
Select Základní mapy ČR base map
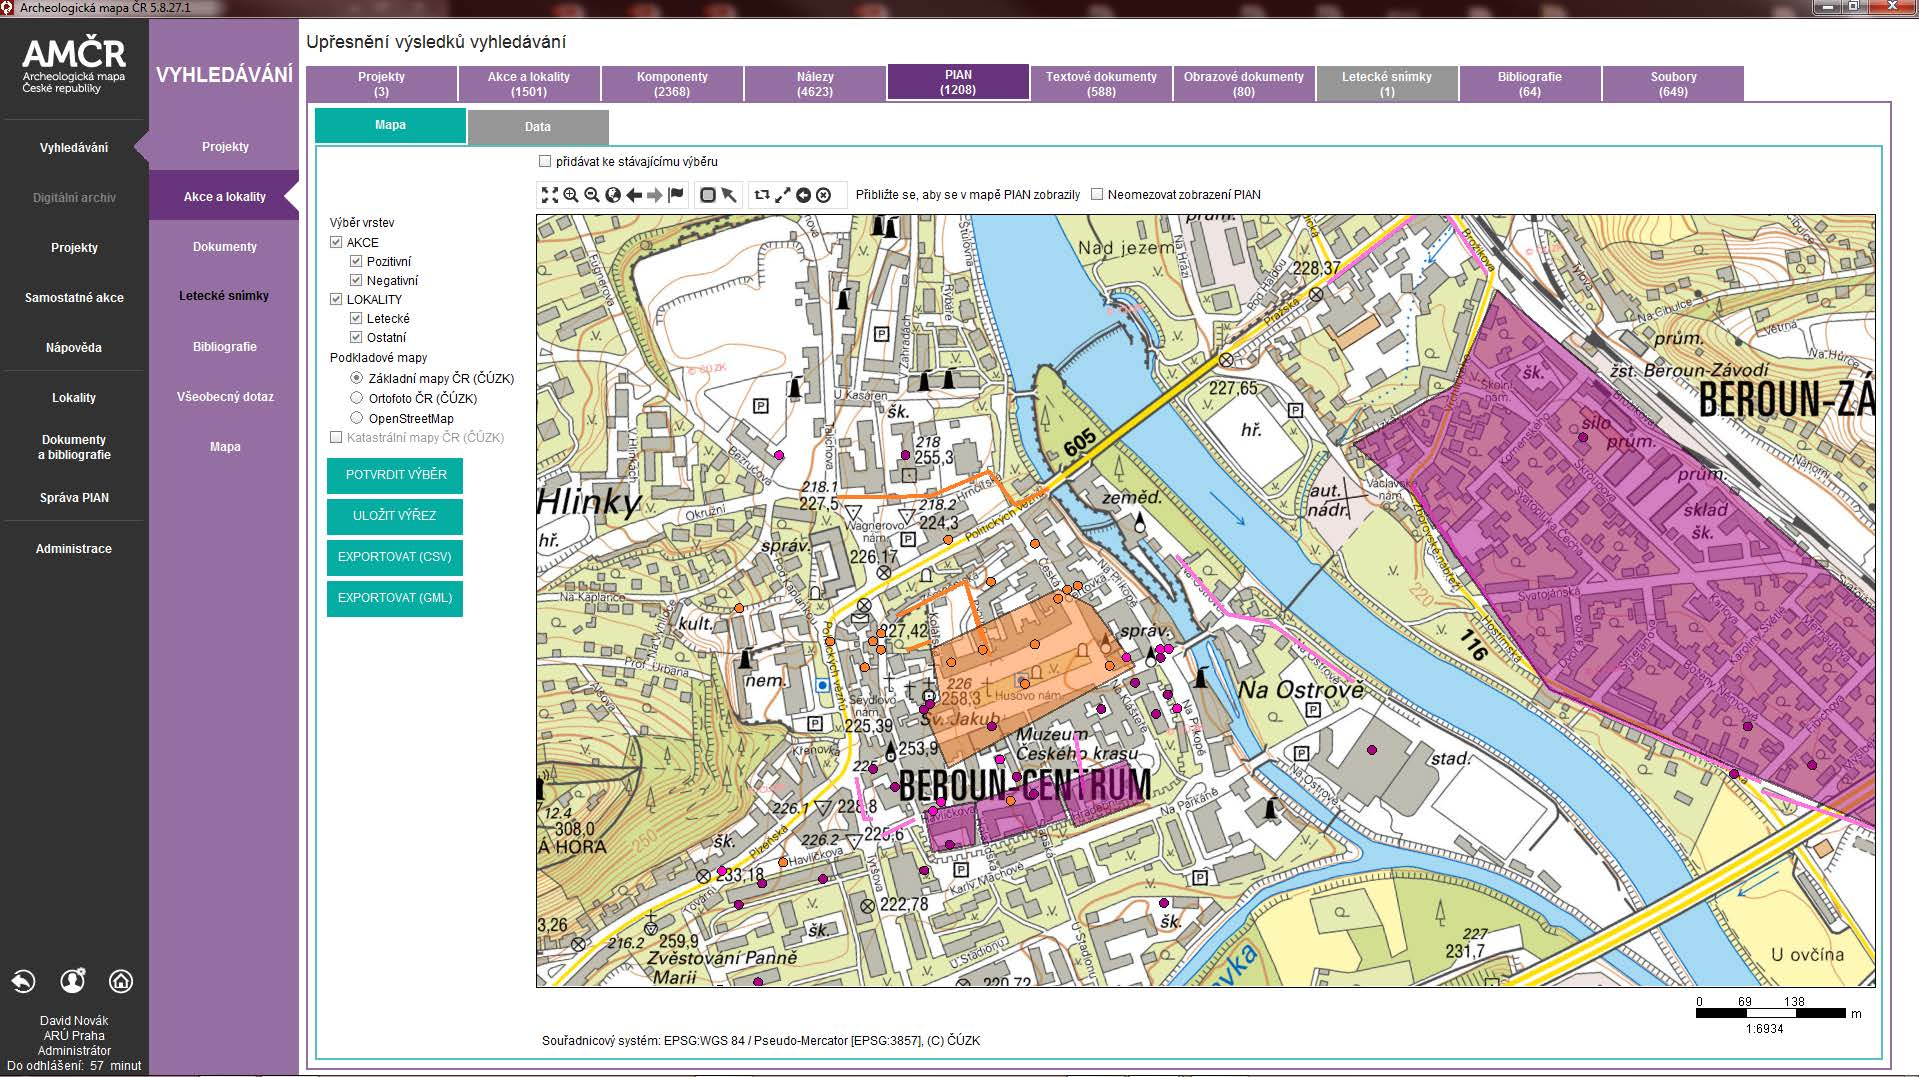(356, 378)
